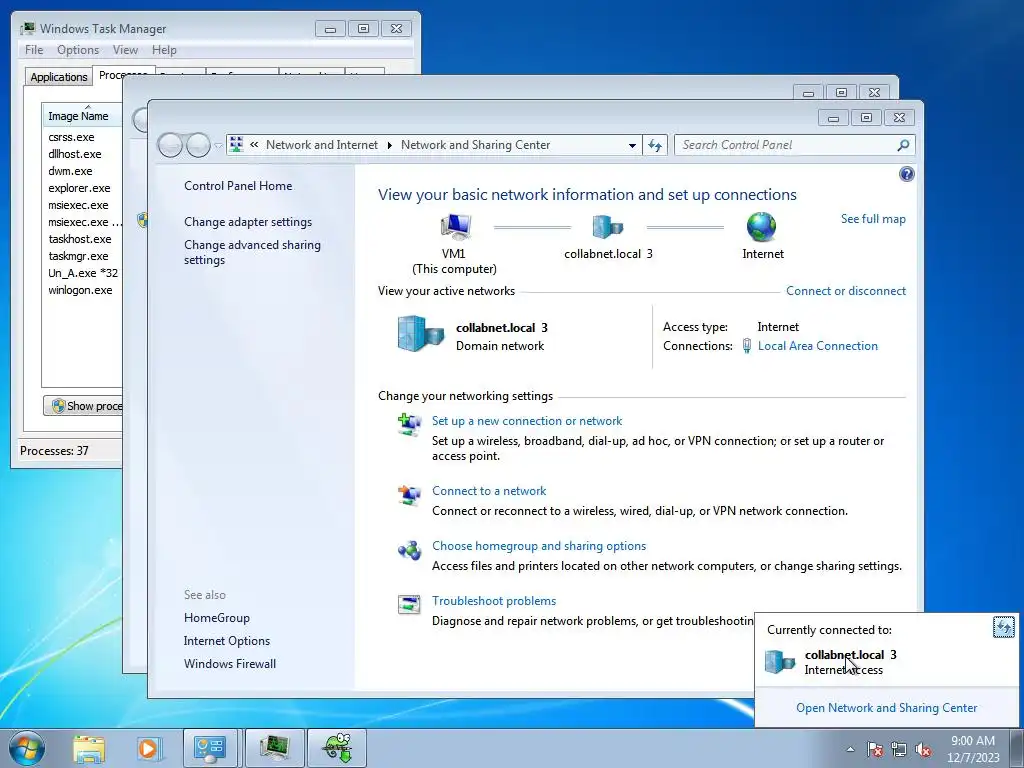Open the Network and Internet breadcrumb
This screenshot has height=768, width=1024.
321,145
